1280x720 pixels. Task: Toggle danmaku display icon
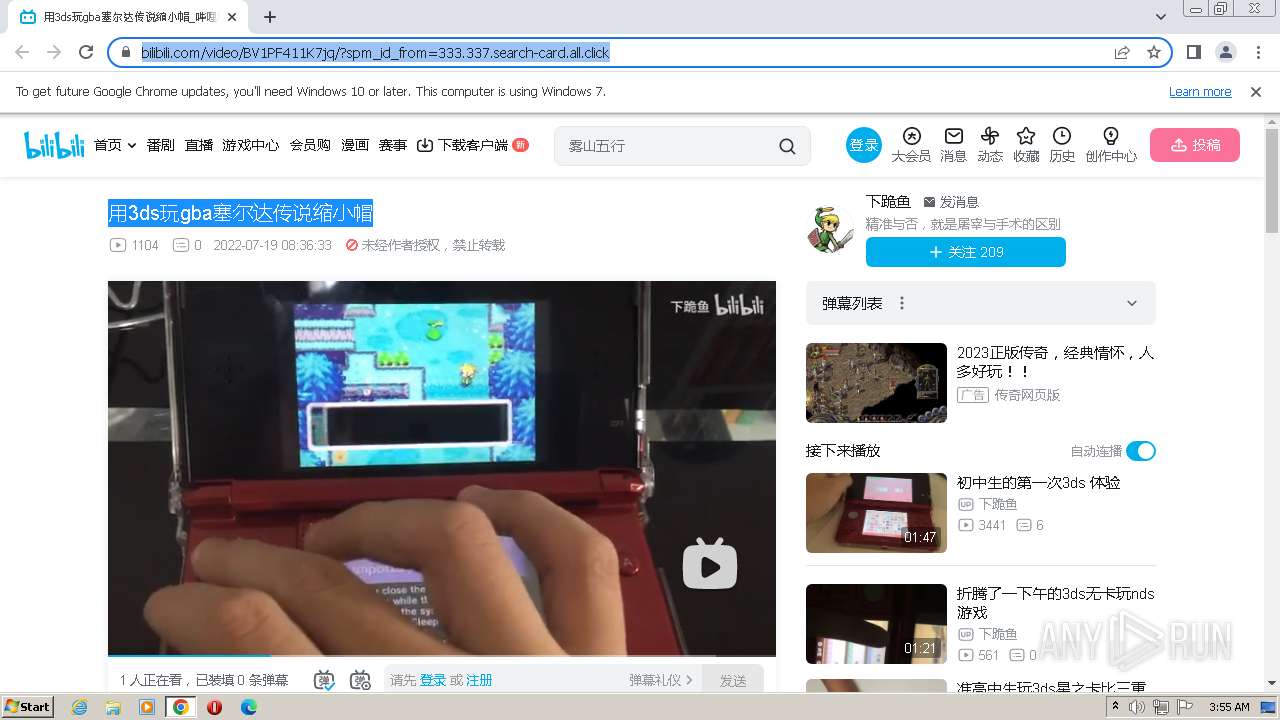tap(324, 680)
